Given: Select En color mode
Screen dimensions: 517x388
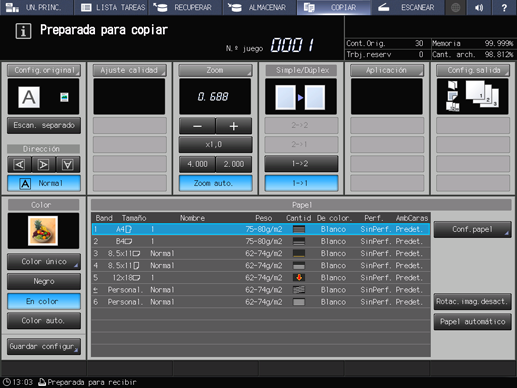Looking at the screenshot, I should pos(44,301).
